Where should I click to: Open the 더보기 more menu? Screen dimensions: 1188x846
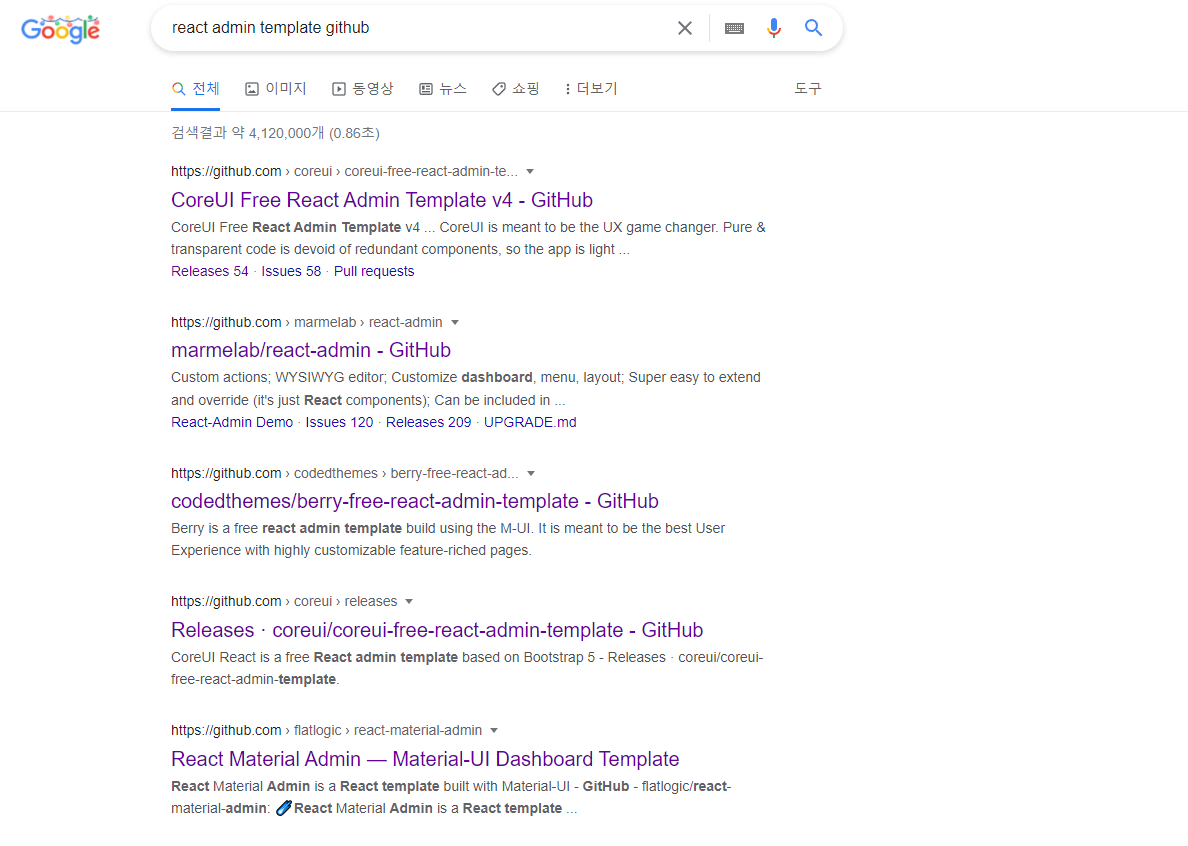[x=591, y=89]
